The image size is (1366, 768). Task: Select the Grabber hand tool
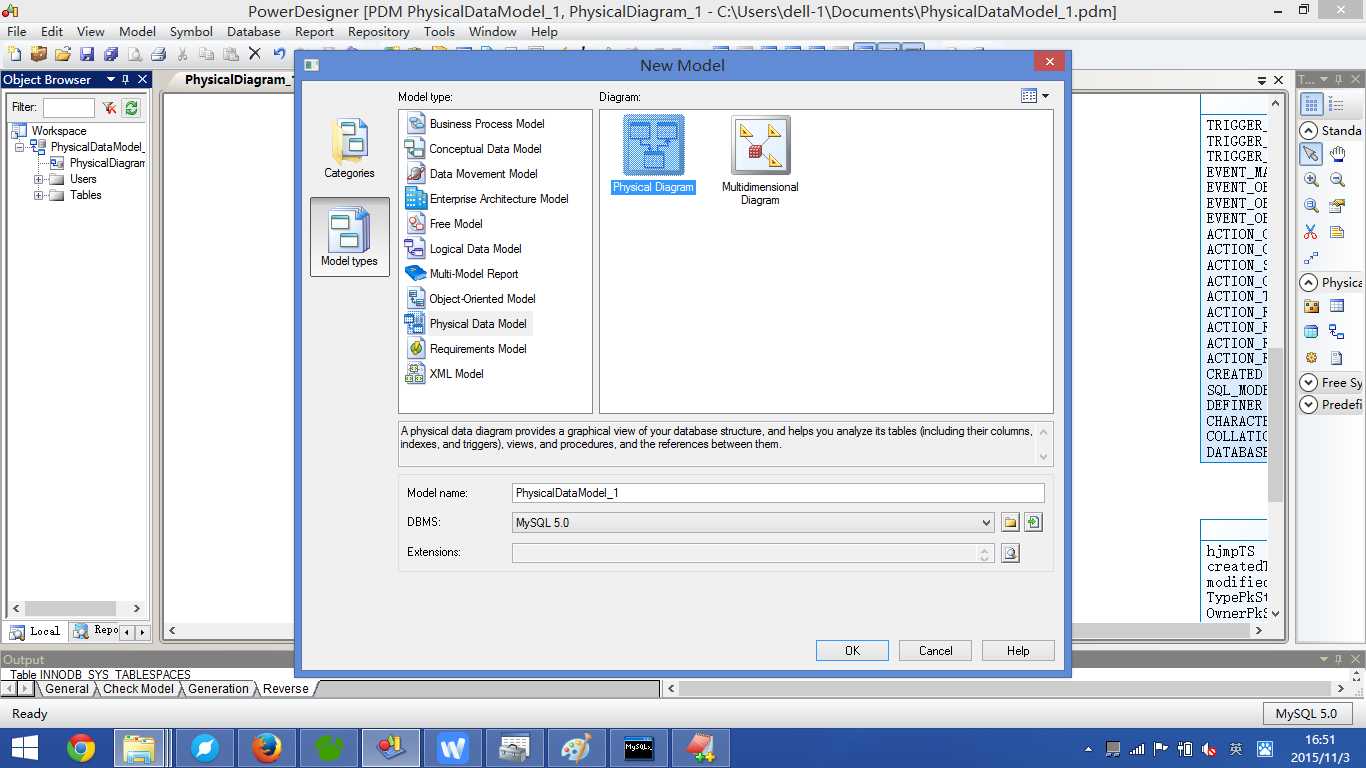pos(1337,154)
